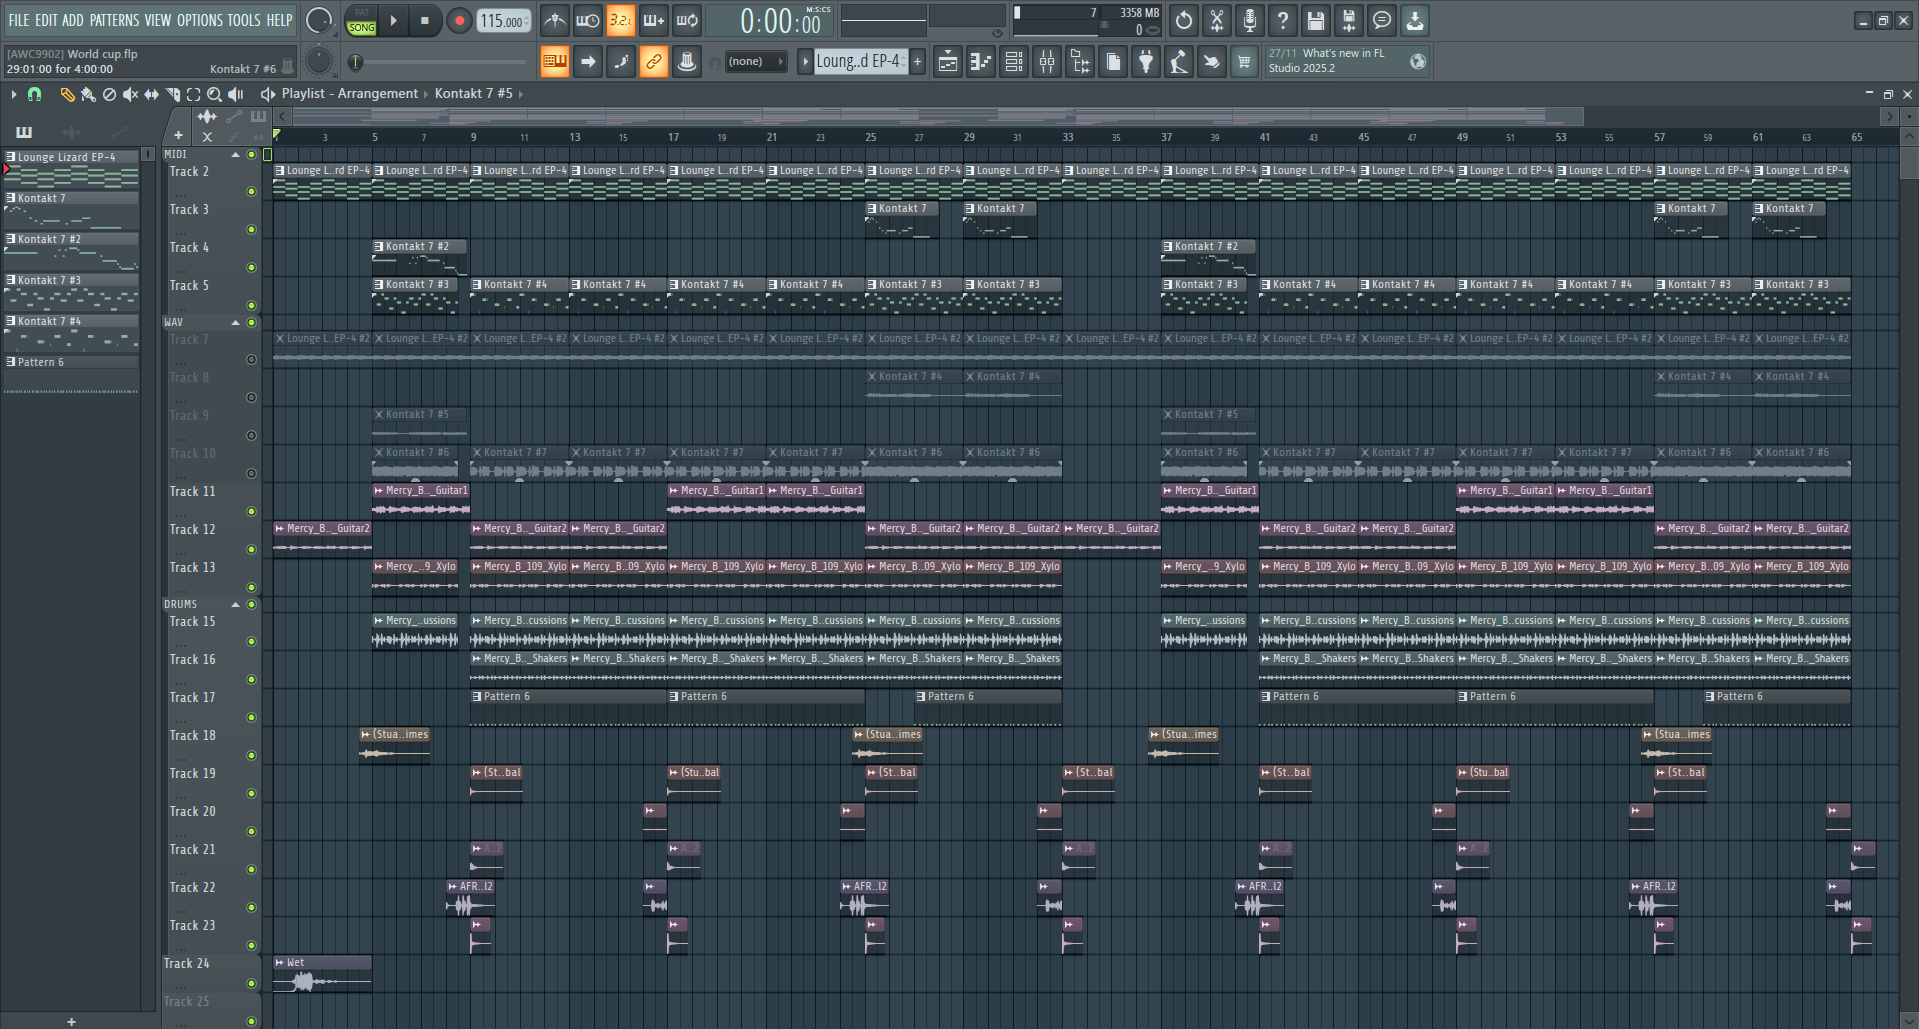
Task: Toggle note/clip grouping link icon
Action: [x=654, y=61]
